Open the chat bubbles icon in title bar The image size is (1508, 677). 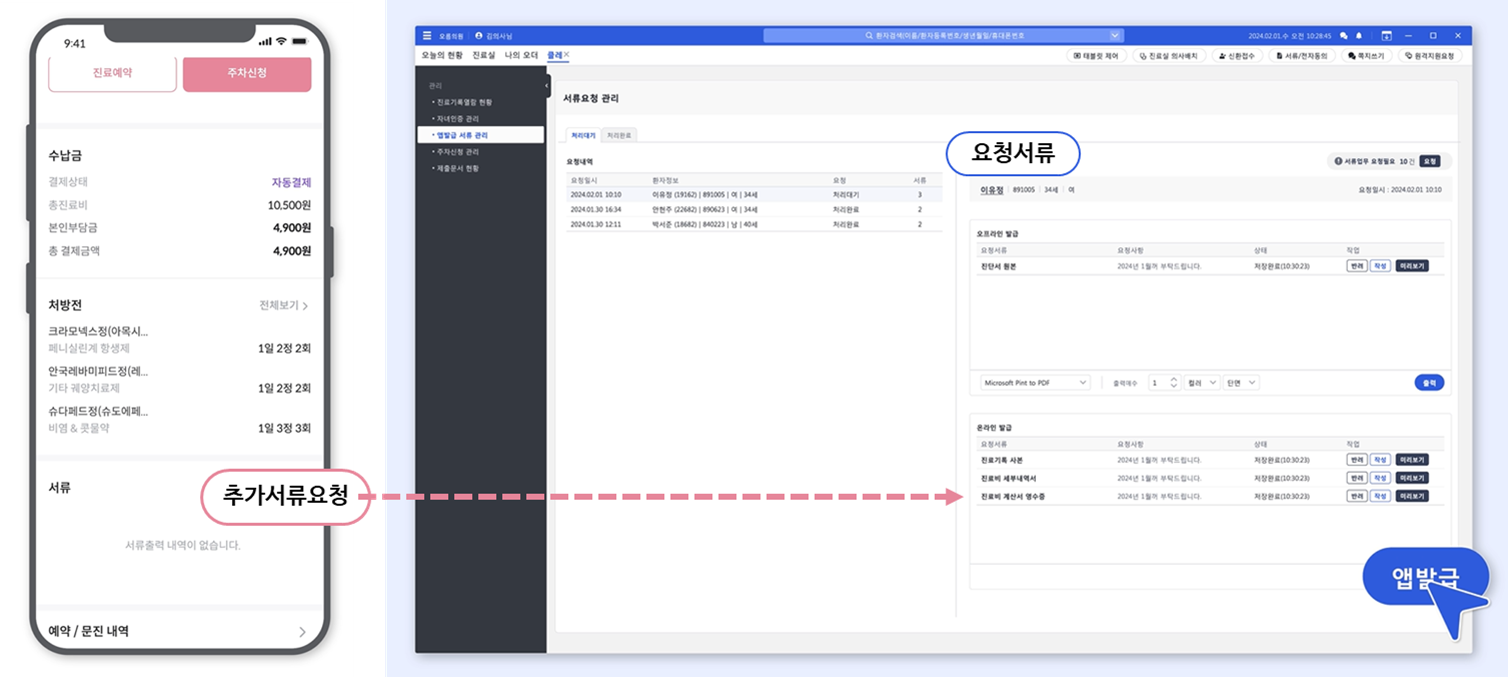(x=1344, y=35)
